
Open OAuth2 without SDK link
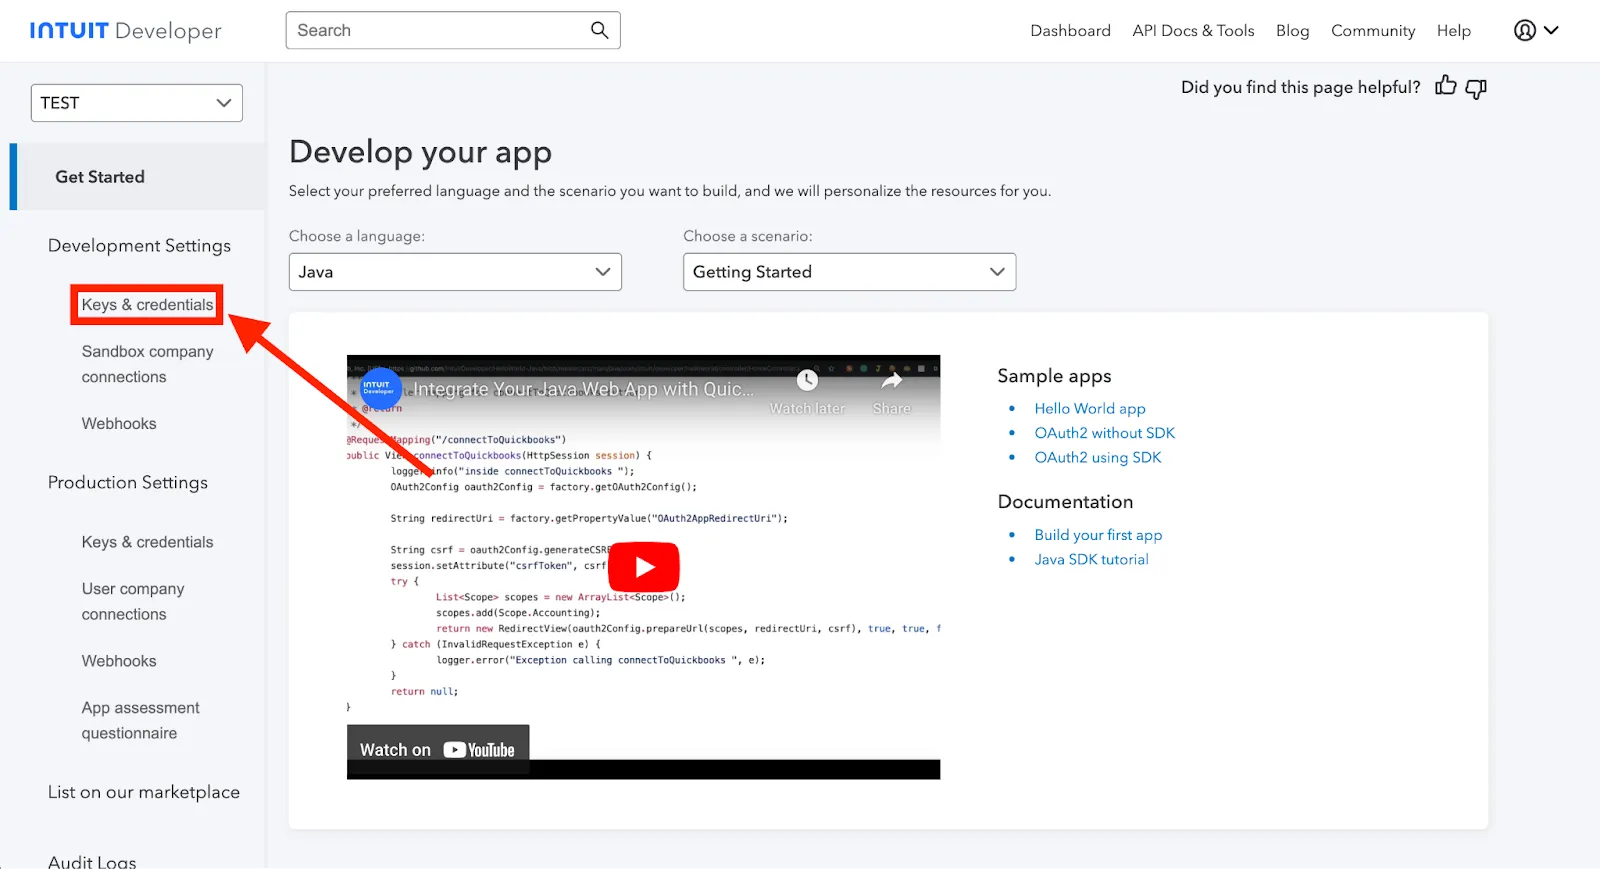coord(1104,433)
